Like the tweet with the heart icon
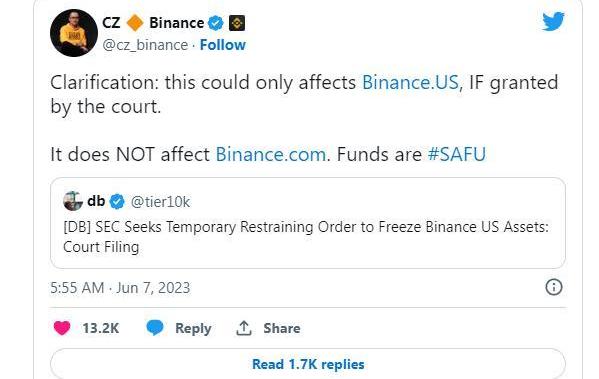This screenshot has height=379, width=599. (62, 328)
